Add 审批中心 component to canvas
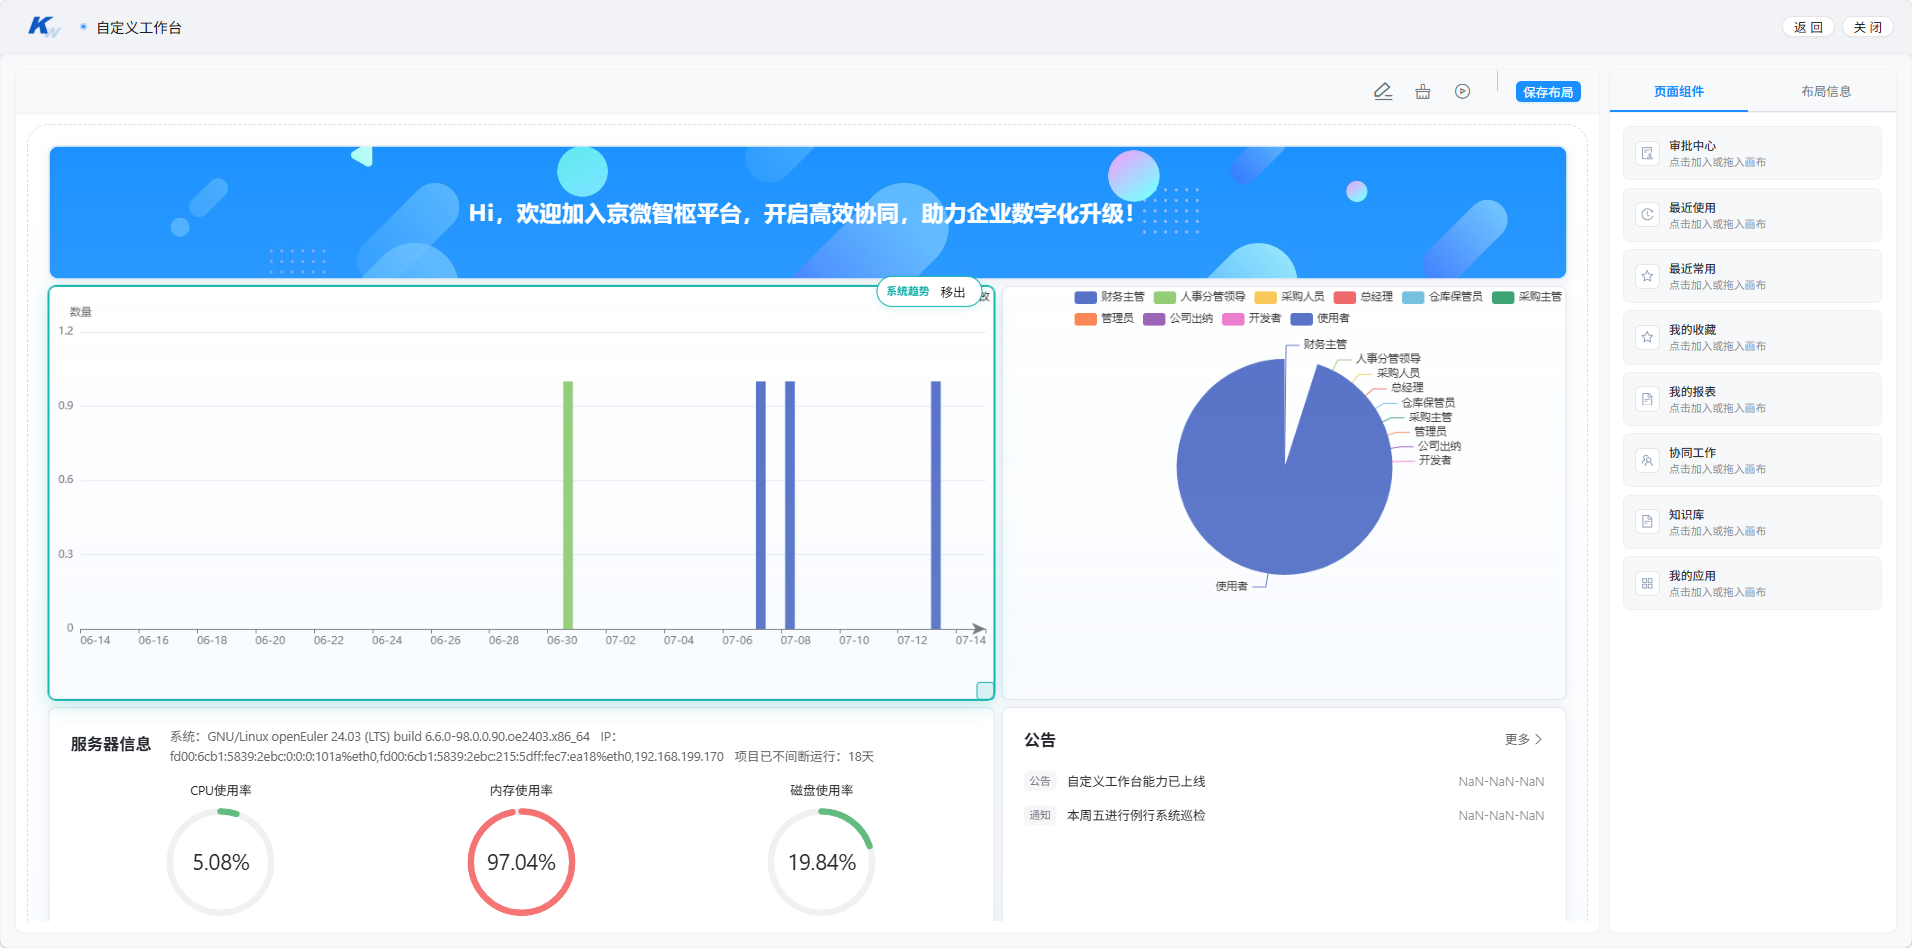This screenshot has width=1912, height=948. (x=1752, y=153)
